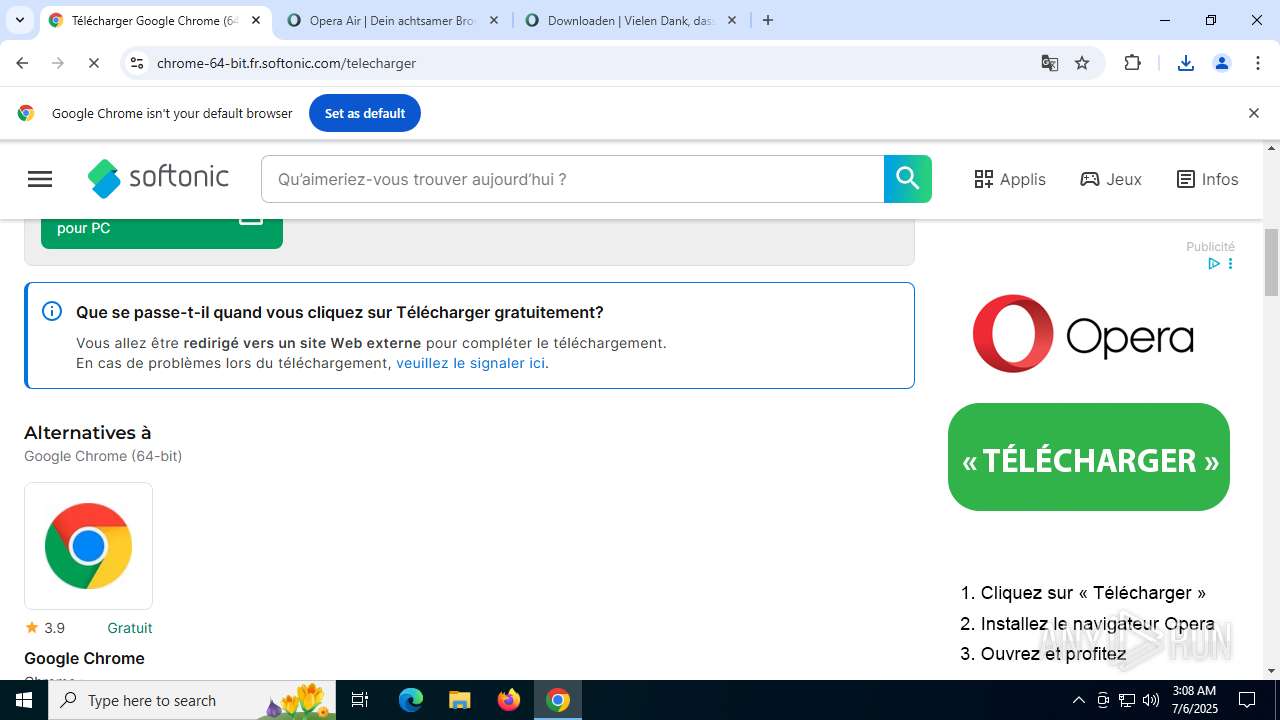This screenshot has height=720, width=1280.
Task: Go back to the previous page
Action: point(22,63)
